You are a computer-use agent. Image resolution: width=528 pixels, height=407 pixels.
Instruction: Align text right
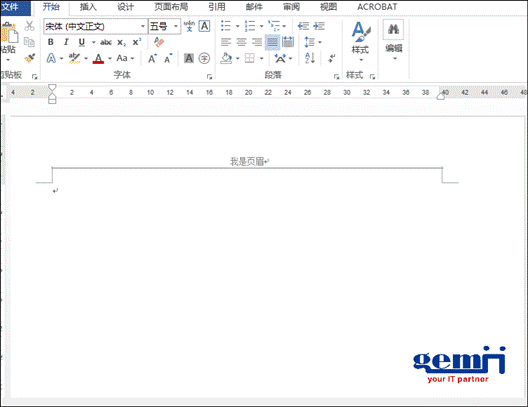click(257, 42)
